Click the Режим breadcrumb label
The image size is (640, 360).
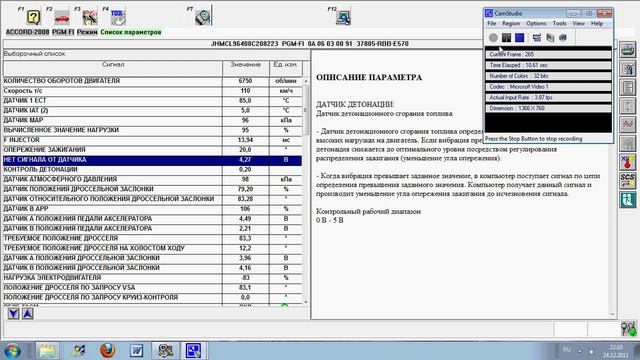coord(87,32)
